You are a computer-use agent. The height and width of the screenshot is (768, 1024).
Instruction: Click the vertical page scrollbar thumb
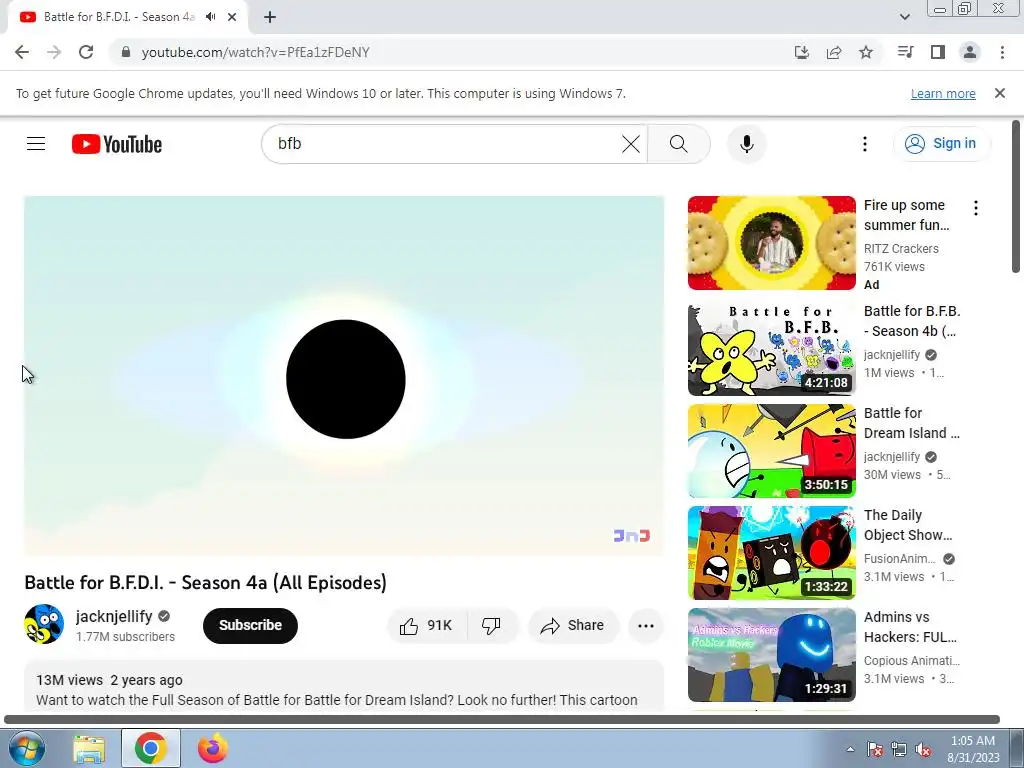pyautogui.click(x=1016, y=197)
